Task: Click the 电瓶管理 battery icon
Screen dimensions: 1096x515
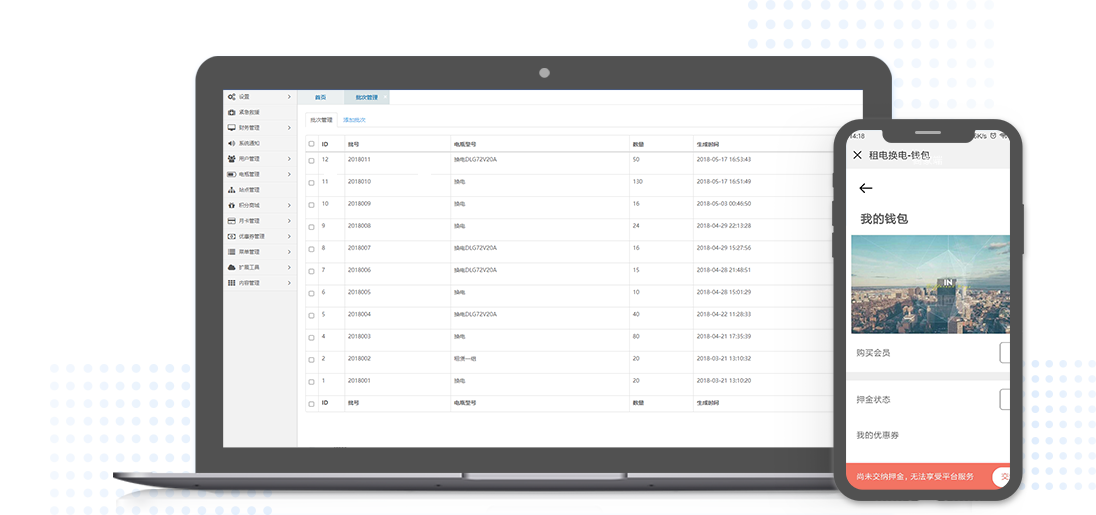Action: 232,174
